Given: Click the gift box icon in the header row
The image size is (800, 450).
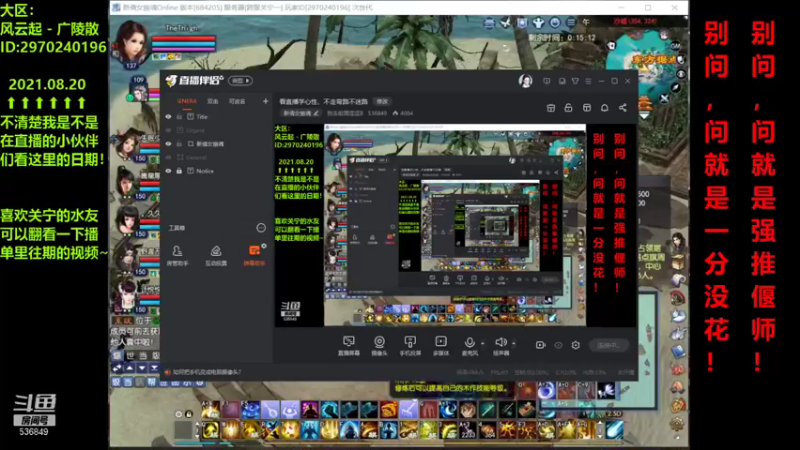Looking at the screenshot, I should (x=551, y=108).
